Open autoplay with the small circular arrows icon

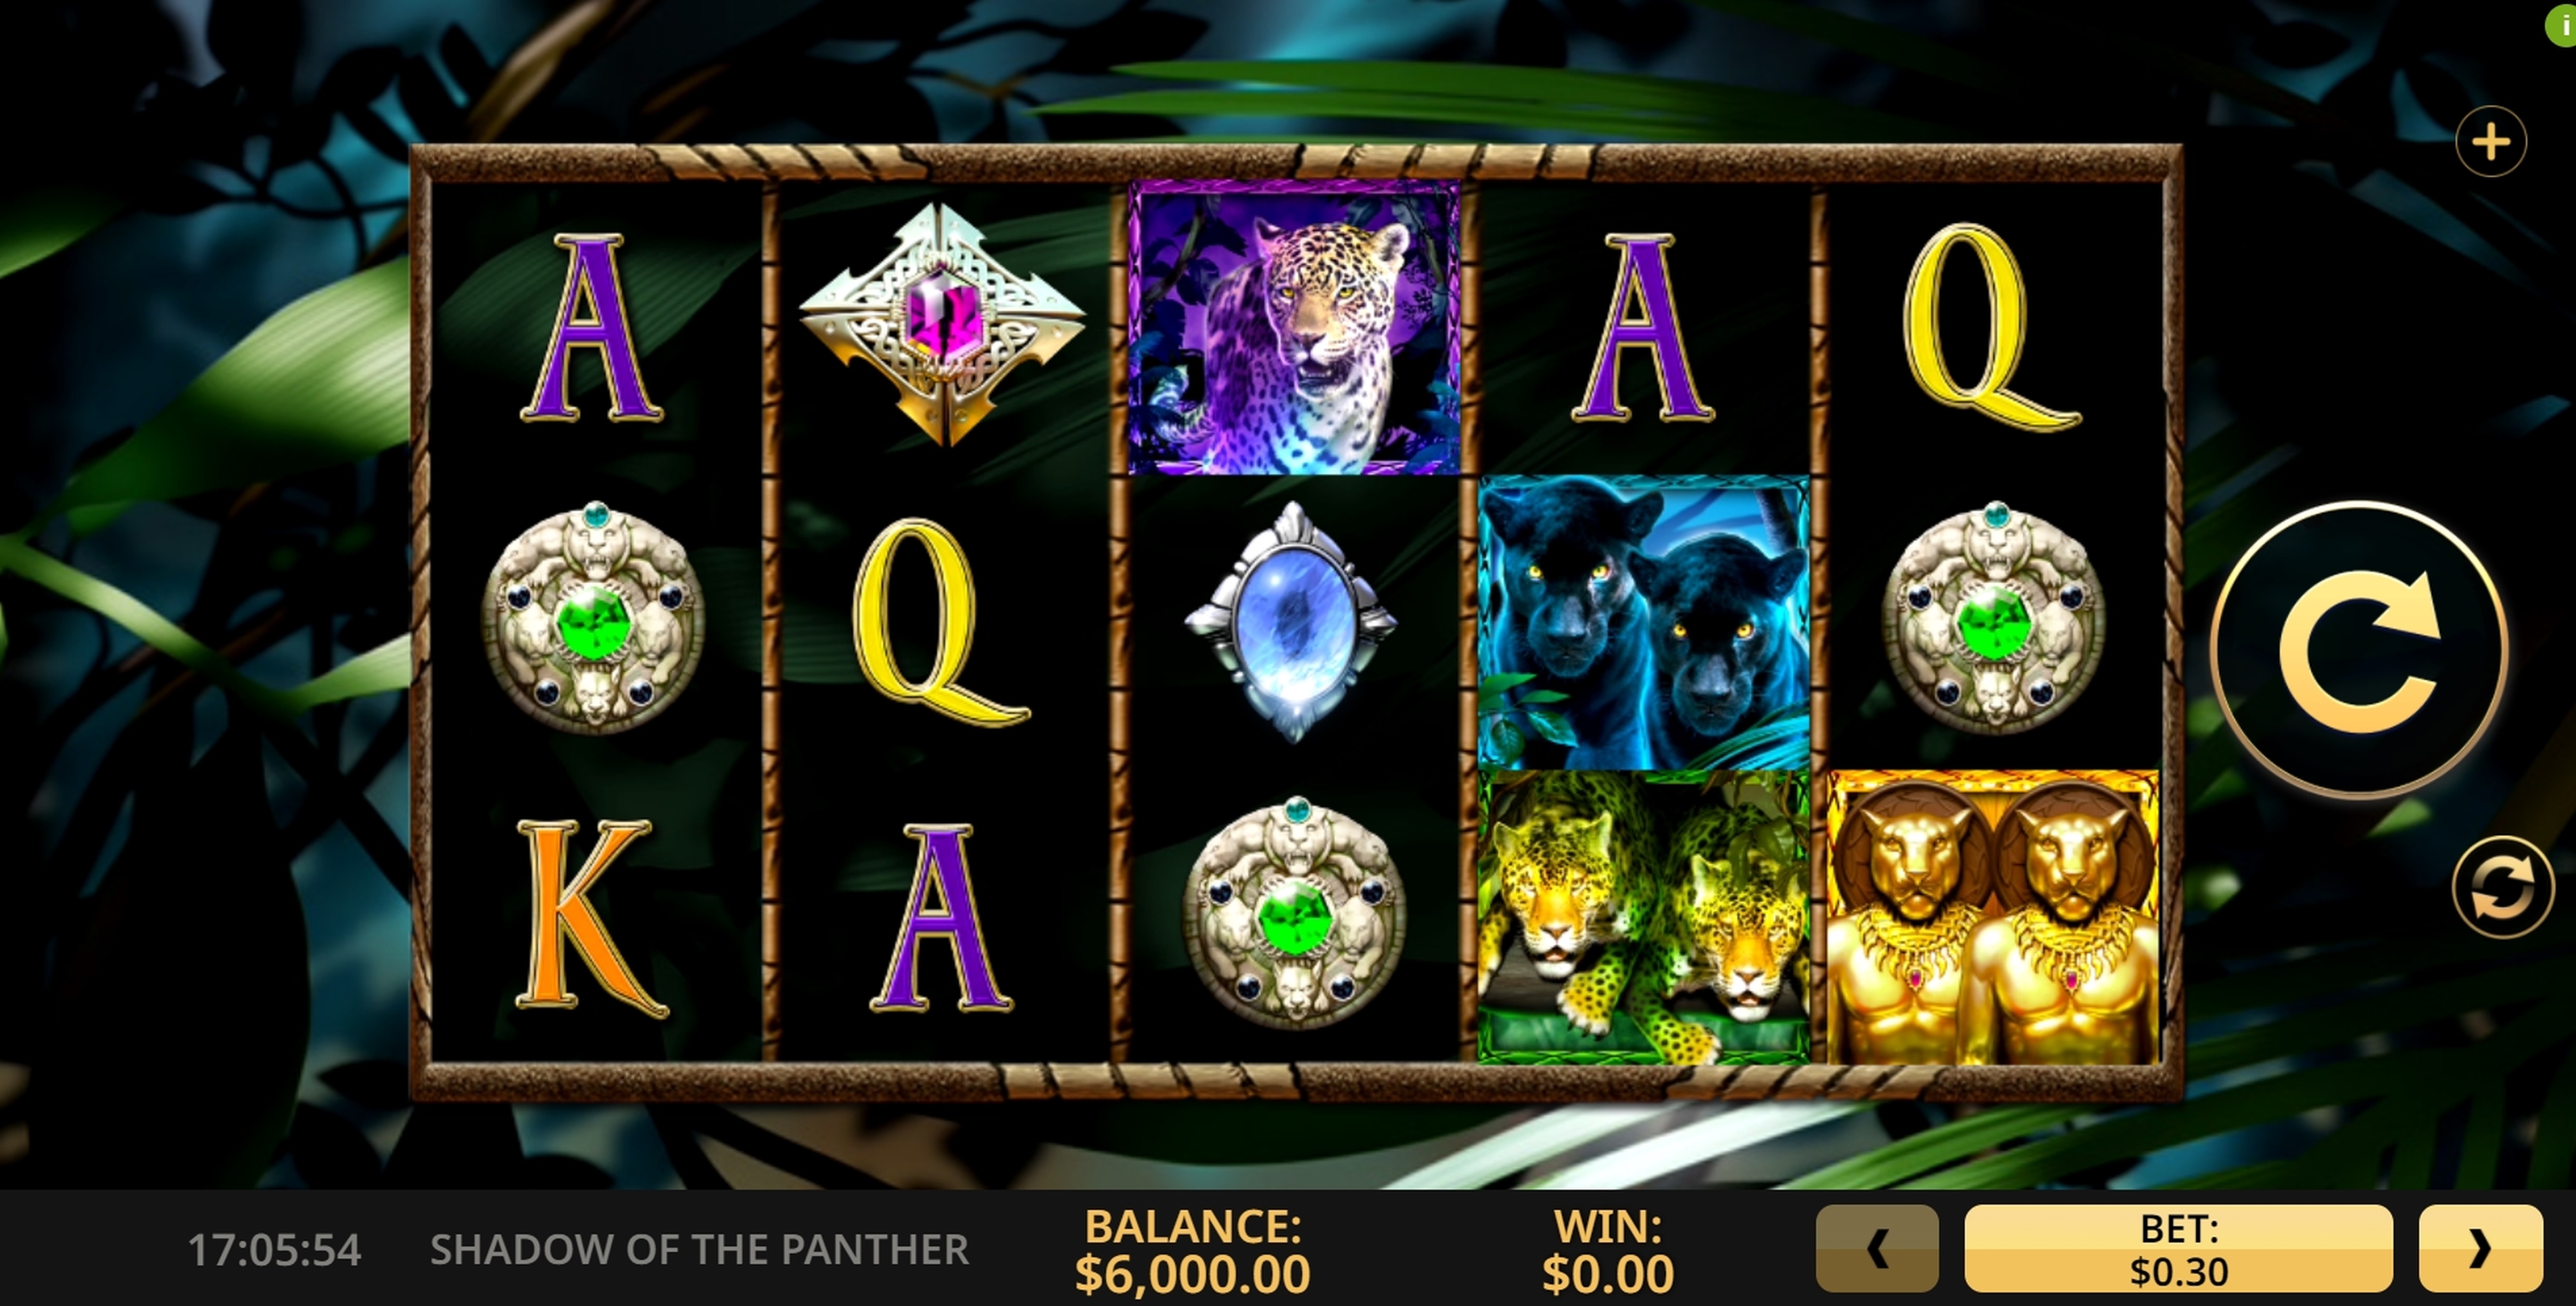click(x=2502, y=887)
